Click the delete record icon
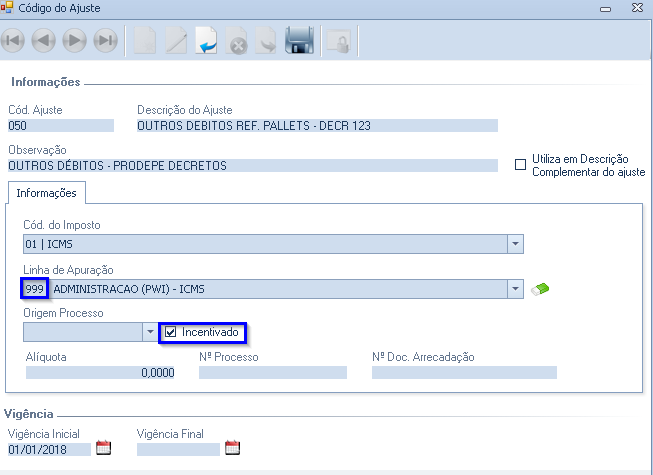 point(237,40)
